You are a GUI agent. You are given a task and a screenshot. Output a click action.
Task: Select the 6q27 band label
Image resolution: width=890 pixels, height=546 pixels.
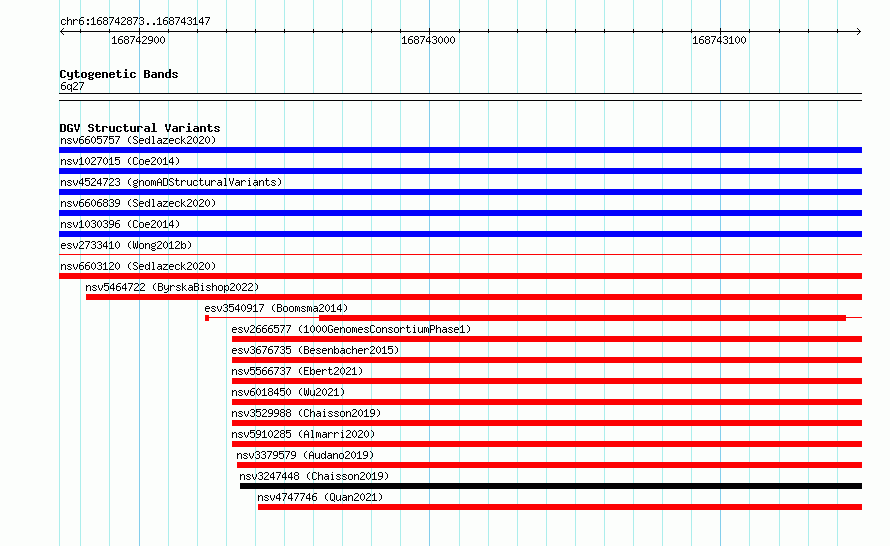72,86
